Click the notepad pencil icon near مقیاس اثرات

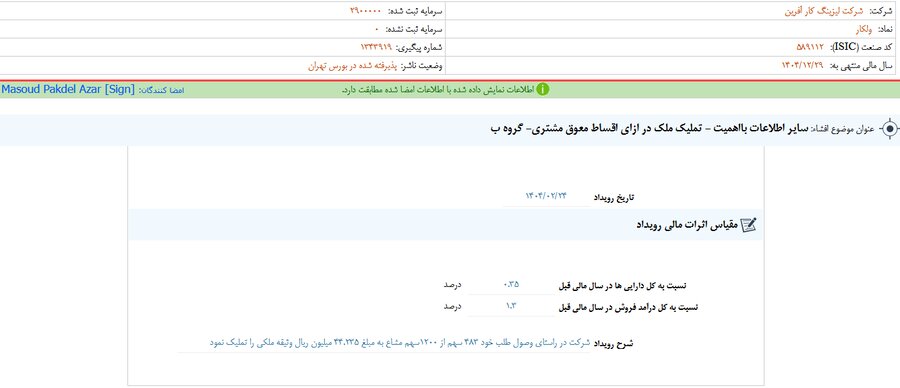(x=748, y=225)
